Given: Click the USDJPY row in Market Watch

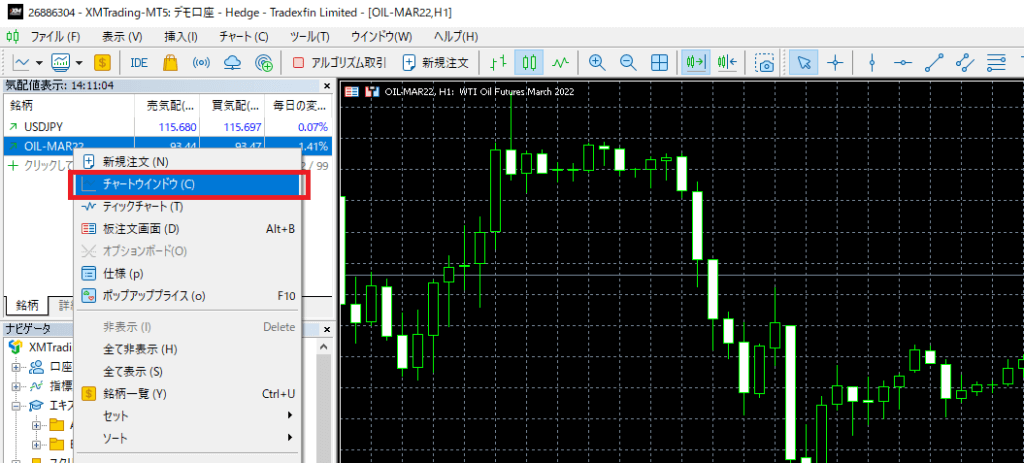Looking at the screenshot, I should coord(167,126).
